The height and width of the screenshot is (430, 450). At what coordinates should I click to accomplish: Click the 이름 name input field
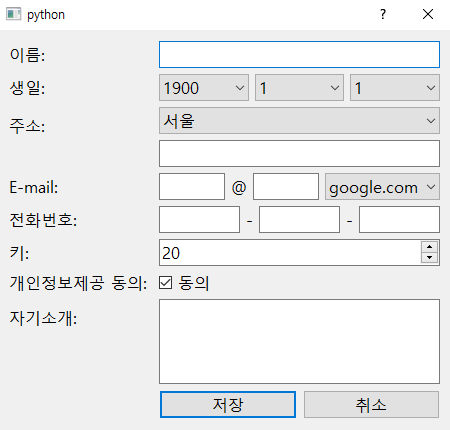click(x=299, y=55)
